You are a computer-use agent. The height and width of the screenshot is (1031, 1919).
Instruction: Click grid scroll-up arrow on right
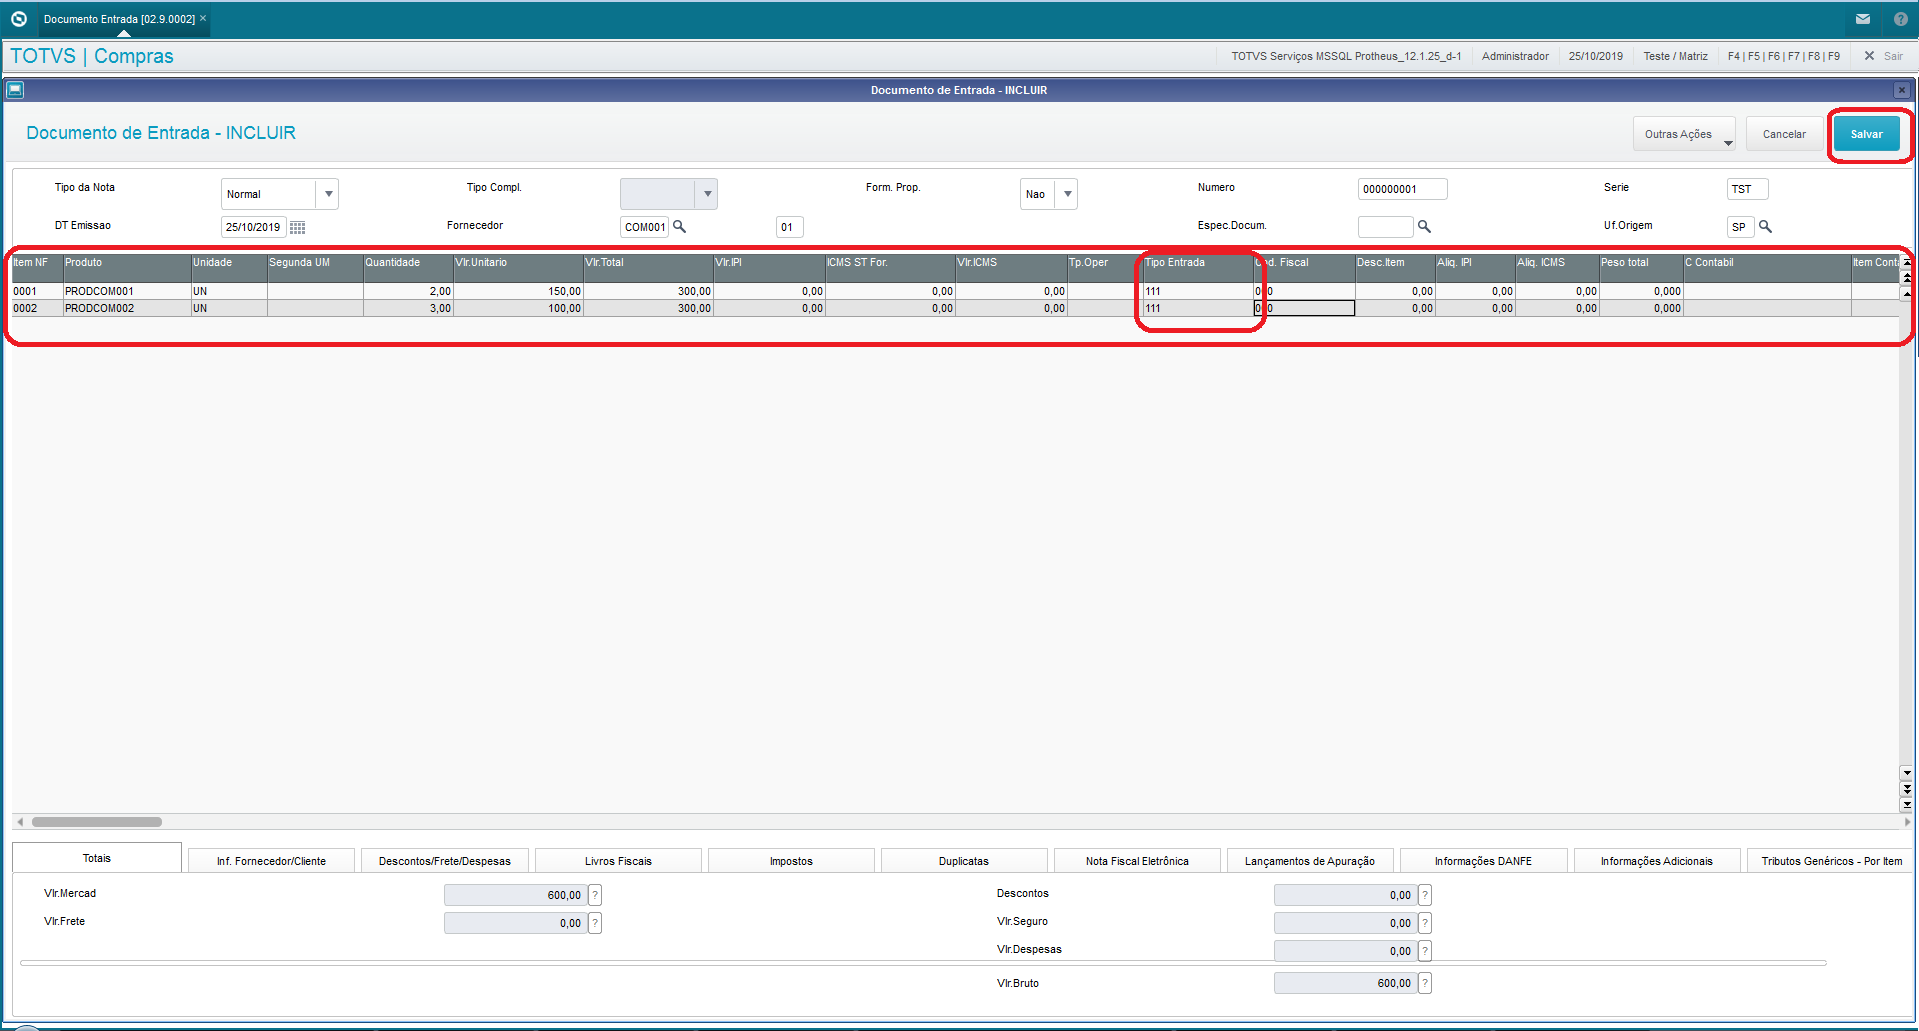coord(1907,294)
